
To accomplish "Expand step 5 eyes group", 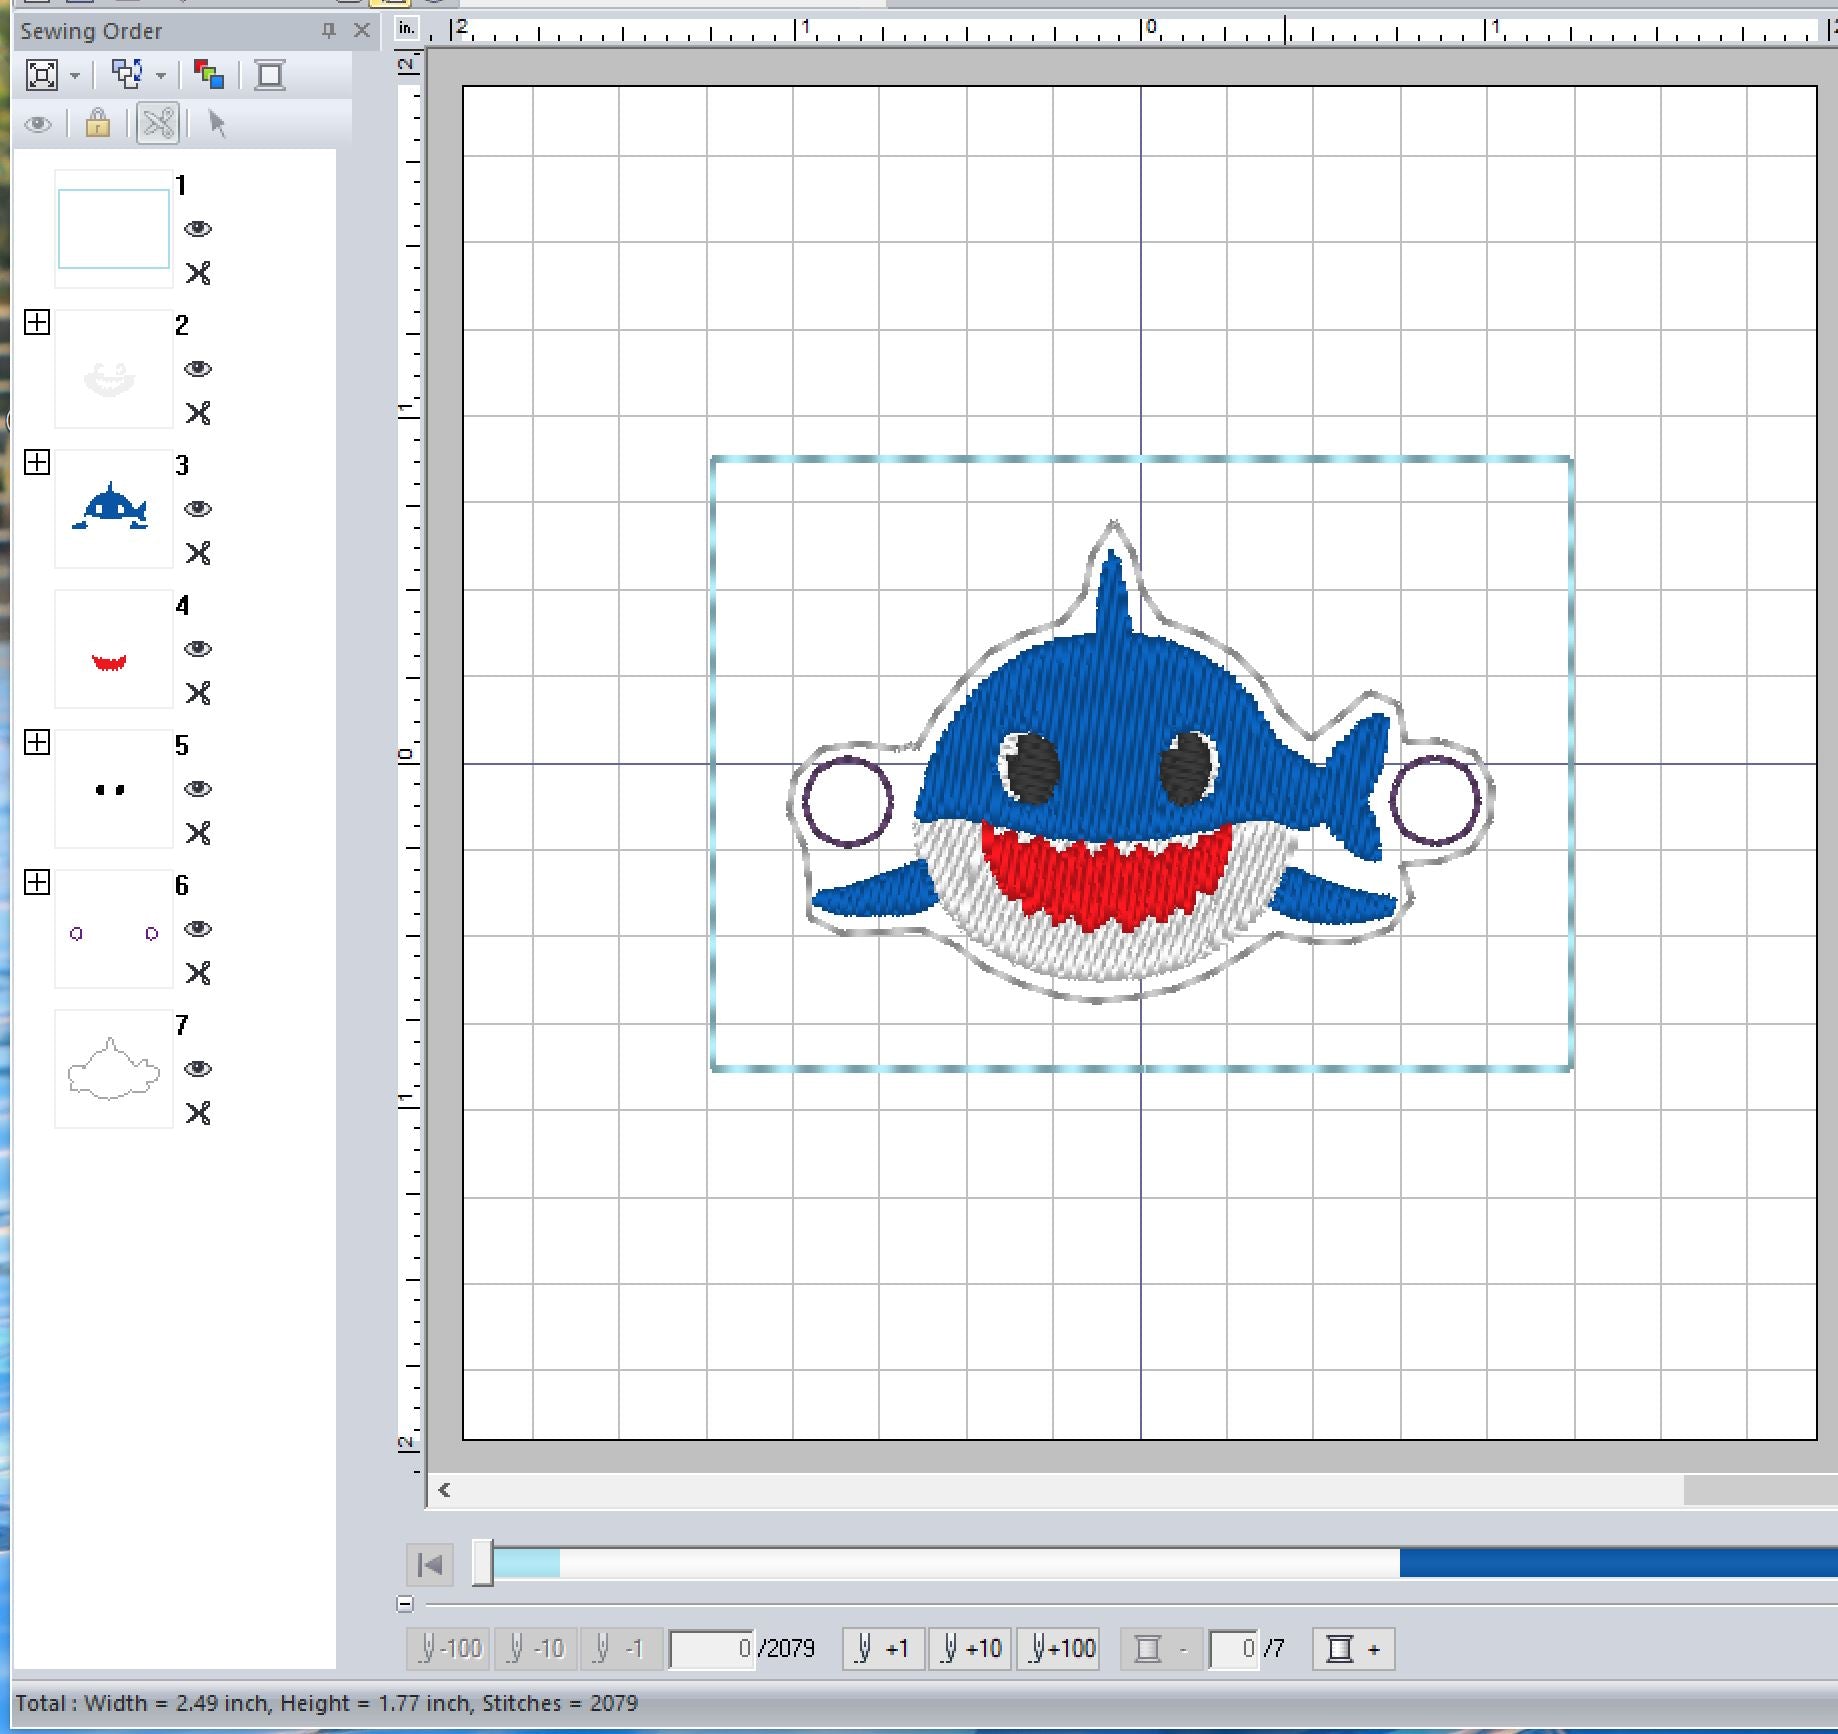I will tap(37, 742).
